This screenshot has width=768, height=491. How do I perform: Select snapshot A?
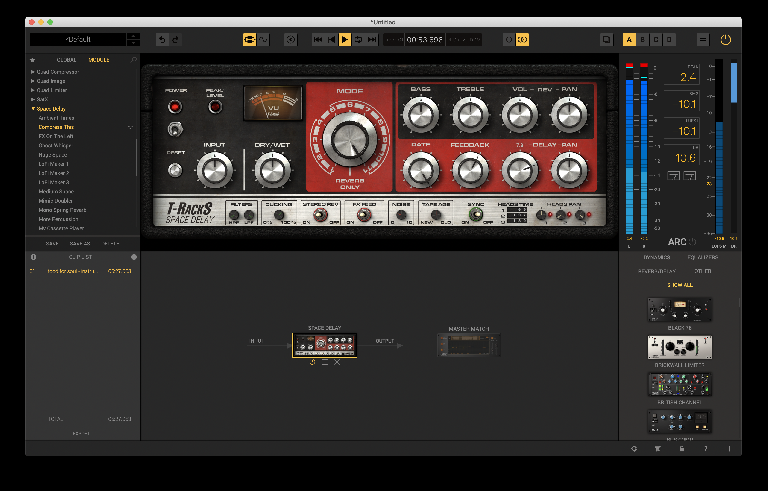[x=629, y=40]
